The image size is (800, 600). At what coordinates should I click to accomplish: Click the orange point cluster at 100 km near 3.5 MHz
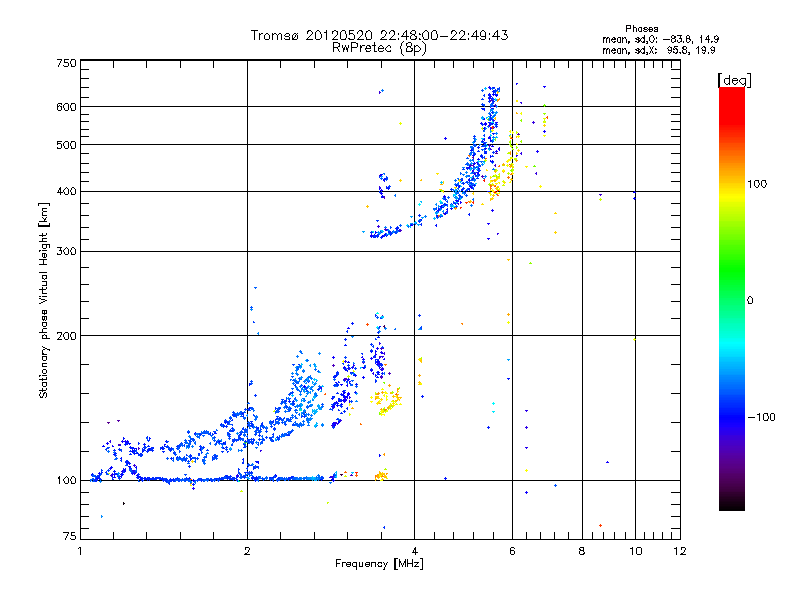point(382,476)
